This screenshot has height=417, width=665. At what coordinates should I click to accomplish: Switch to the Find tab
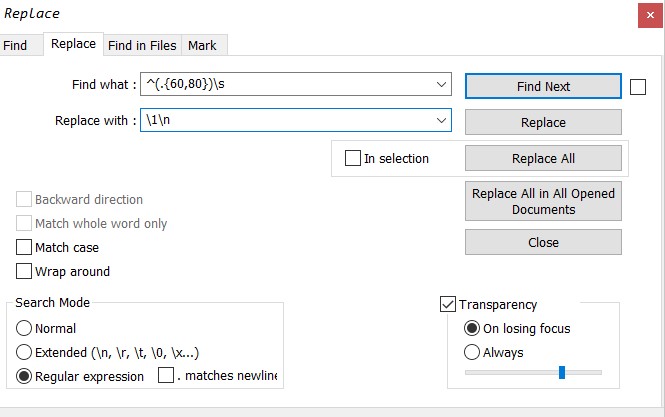click(17, 45)
